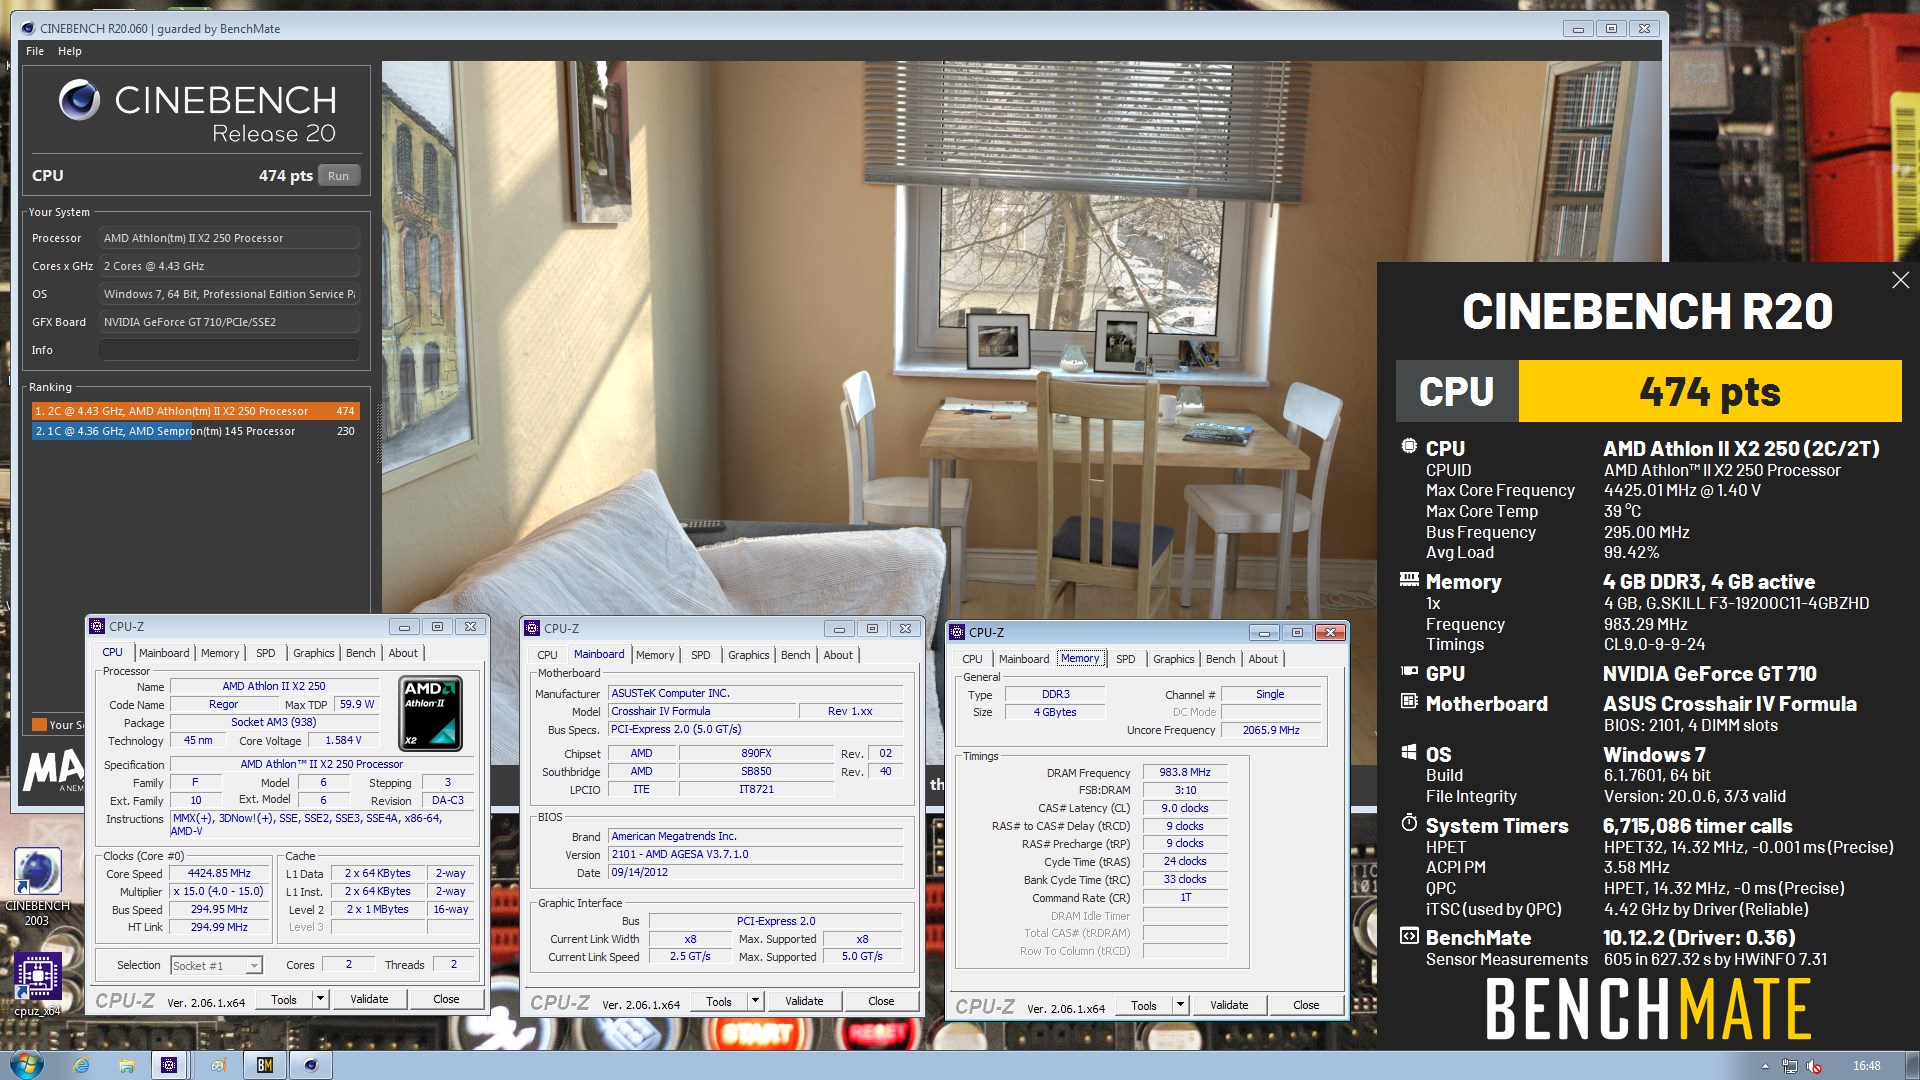Click the GPU icon in BenchMate panel
This screenshot has width=1920, height=1080.
point(1409,672)
